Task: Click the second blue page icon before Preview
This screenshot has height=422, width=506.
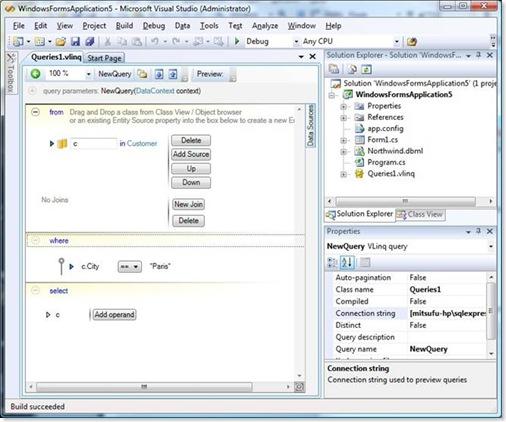Action: coord(172,74)
